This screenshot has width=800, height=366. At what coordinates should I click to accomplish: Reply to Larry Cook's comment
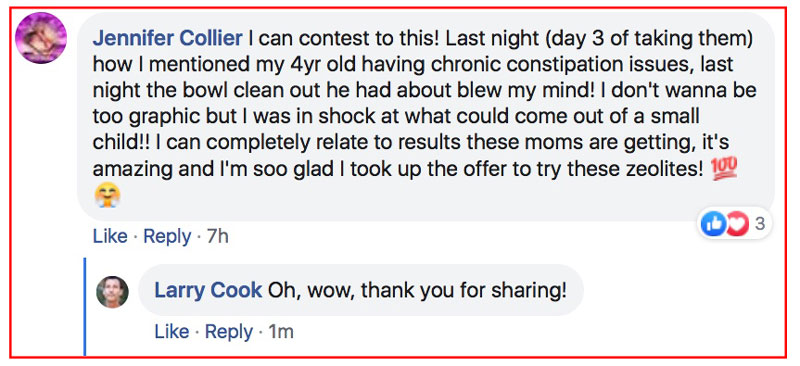229,332
